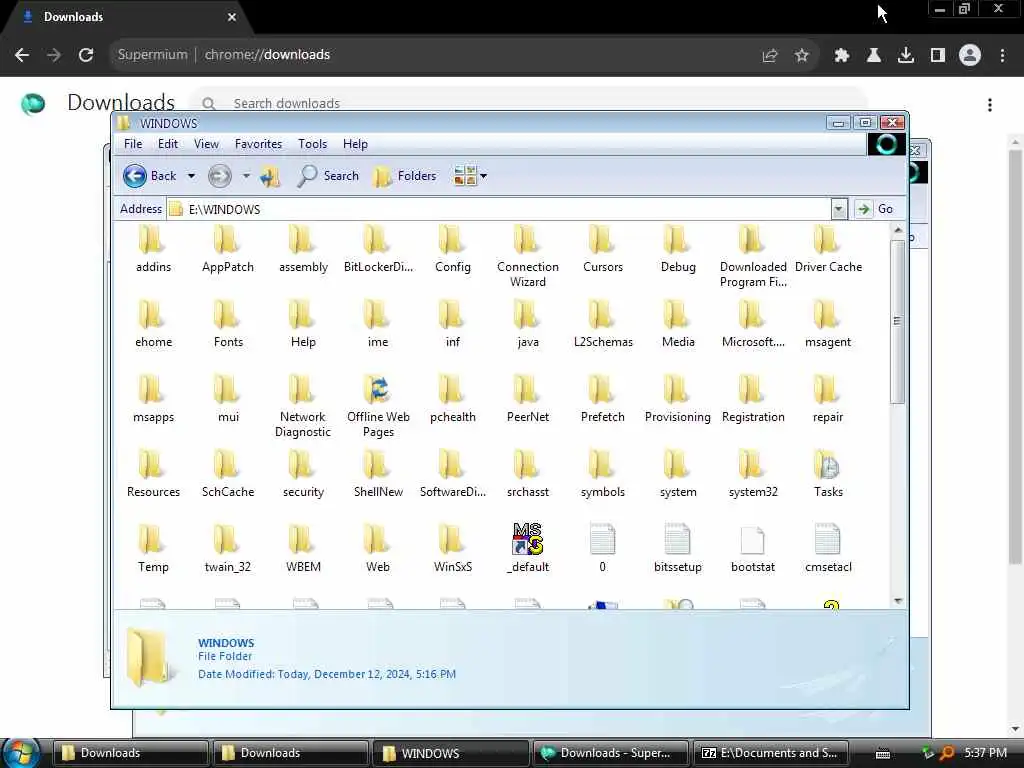Select the Media folder
Image resolution: width=1024 pixels, height=768 pixels.
click(678, 325)
